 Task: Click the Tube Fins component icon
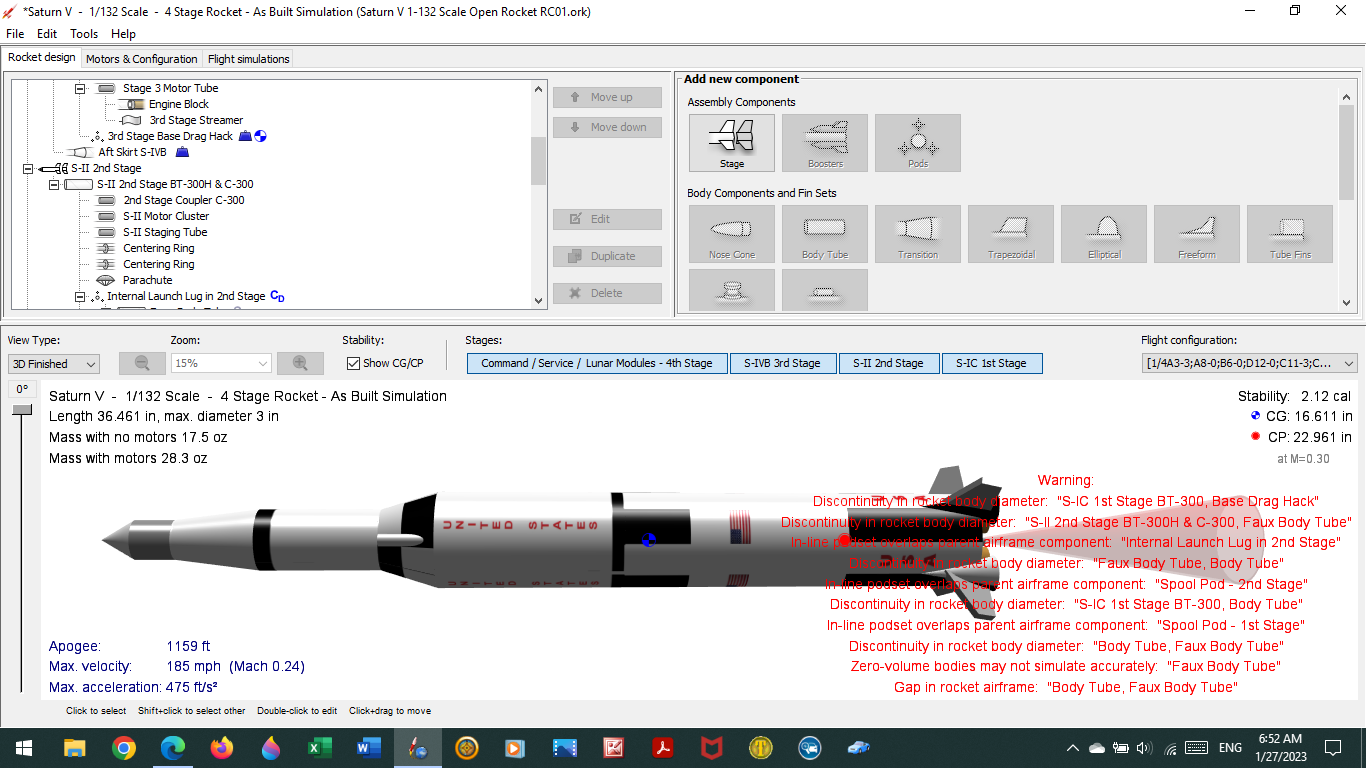tap(1289, 233)
